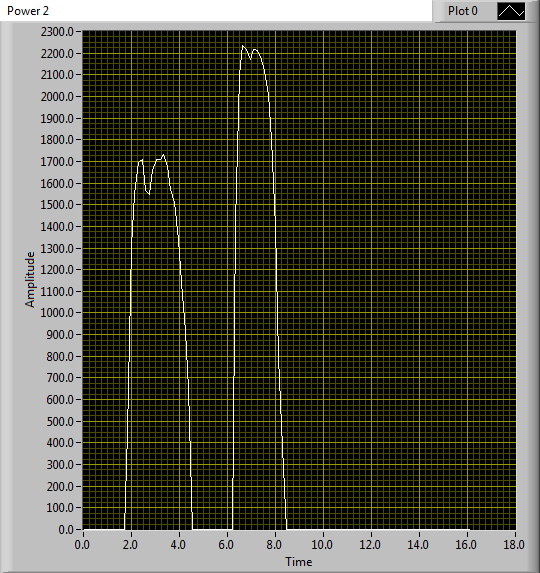Click the 18.0 time scale maximum
The image size is (540, 573).
(x=514, y=545)
